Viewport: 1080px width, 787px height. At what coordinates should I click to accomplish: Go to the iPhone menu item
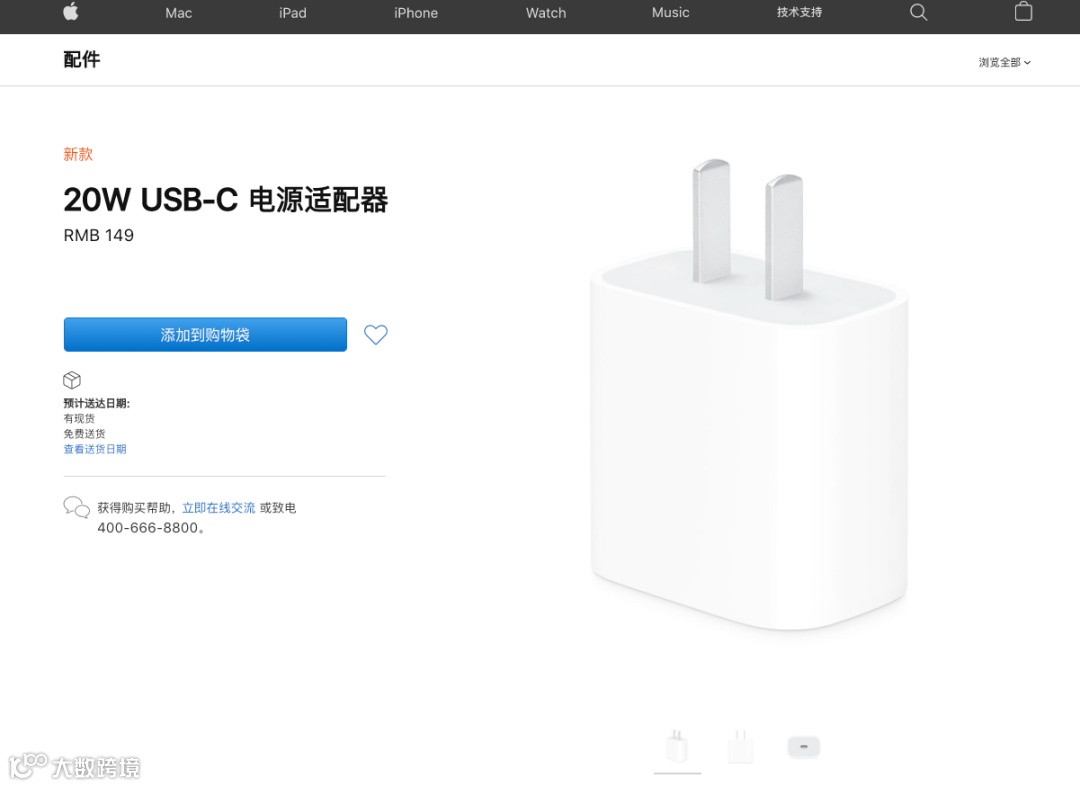point(416,12)
